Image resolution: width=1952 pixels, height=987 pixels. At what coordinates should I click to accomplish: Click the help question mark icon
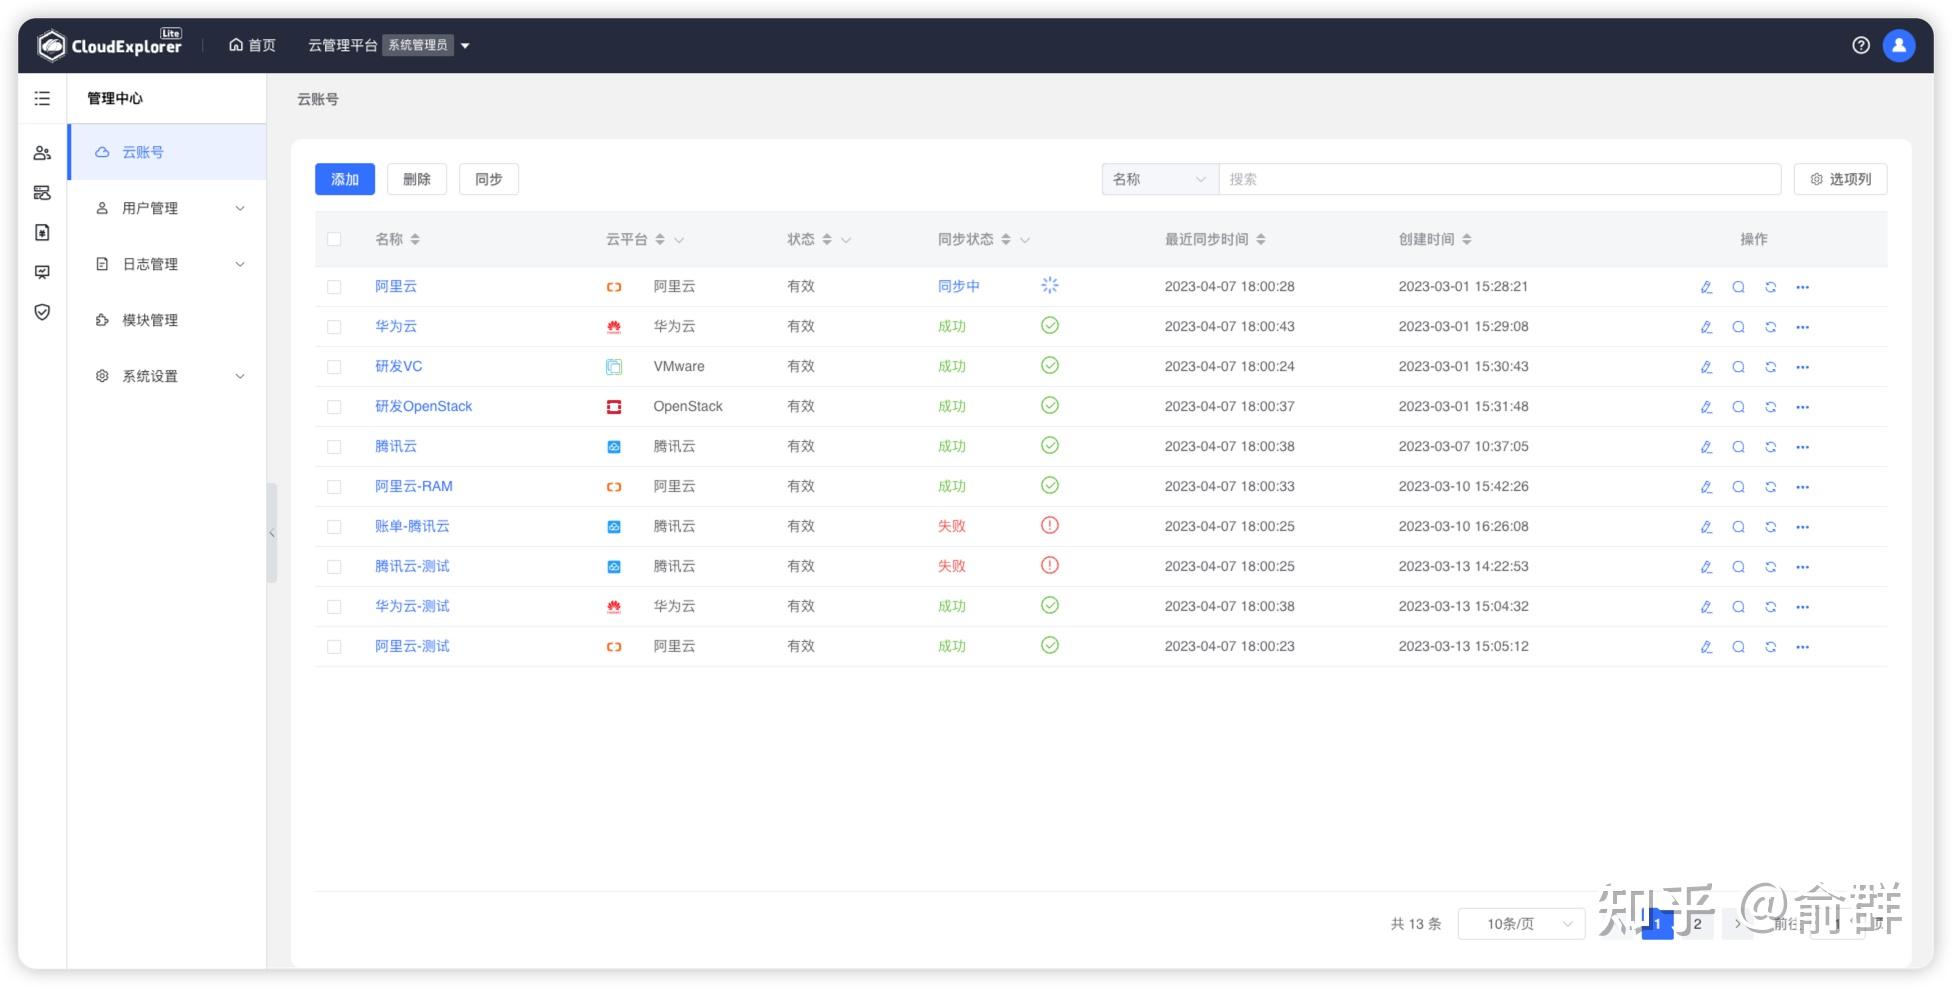(x=1860, y=44)
